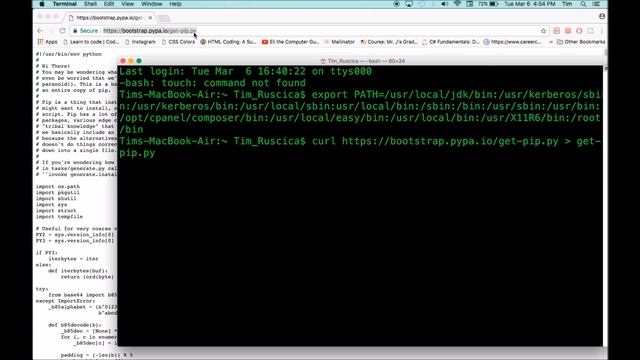
Task: Open the Shell menu
Action: [90, 4]
